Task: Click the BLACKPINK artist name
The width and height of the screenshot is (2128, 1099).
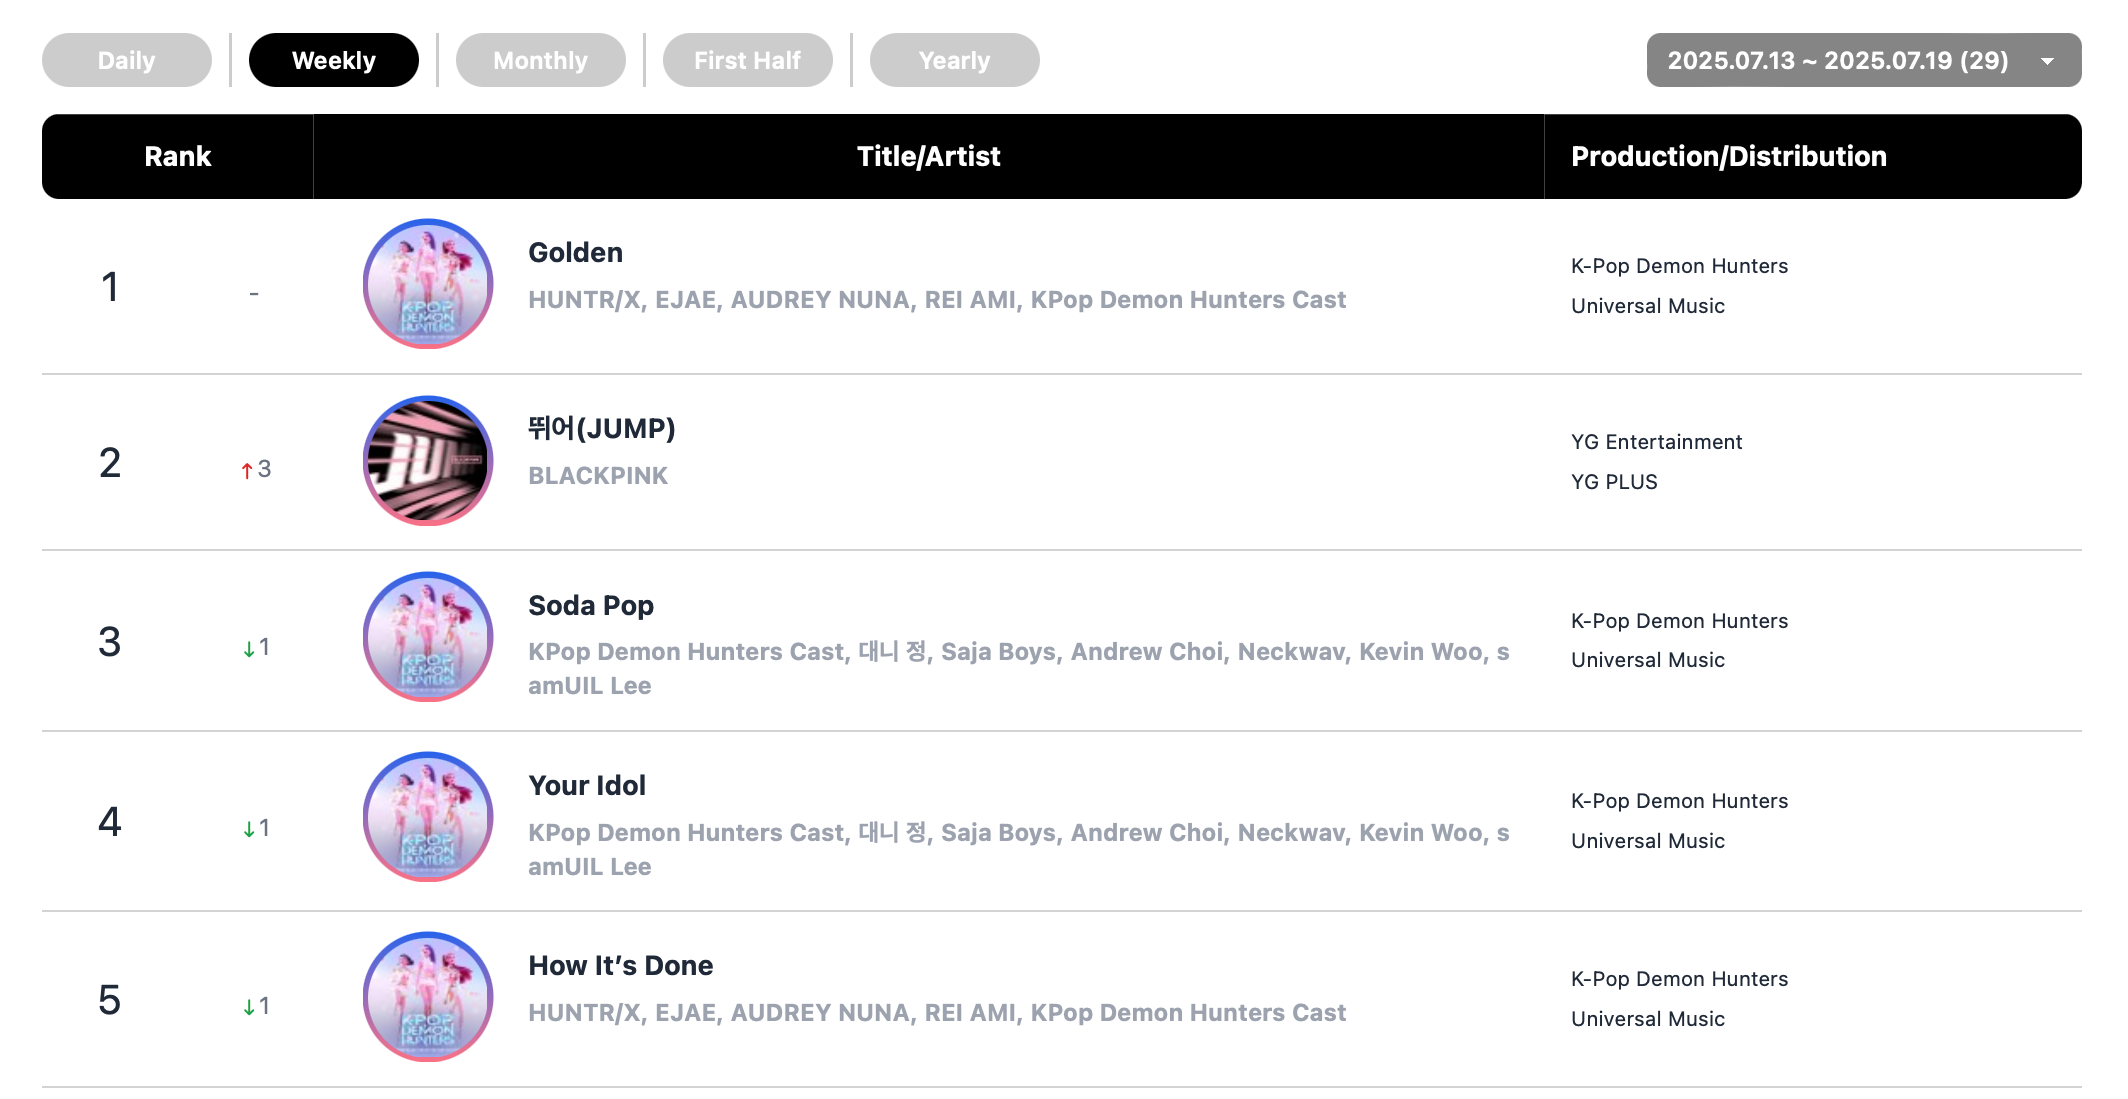Action: tap(597, 476)
